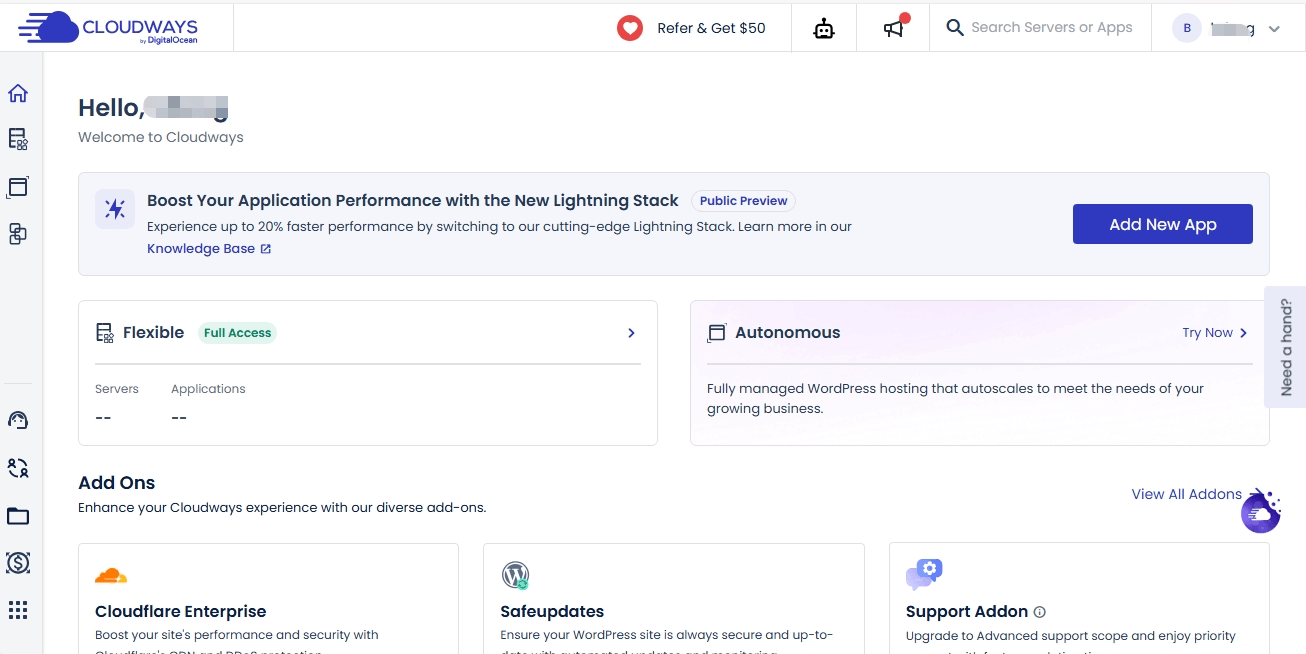Click the Safeupdates WordPress icon
This screenshot has height=654, width=1306.
click(x=515, y=575)
